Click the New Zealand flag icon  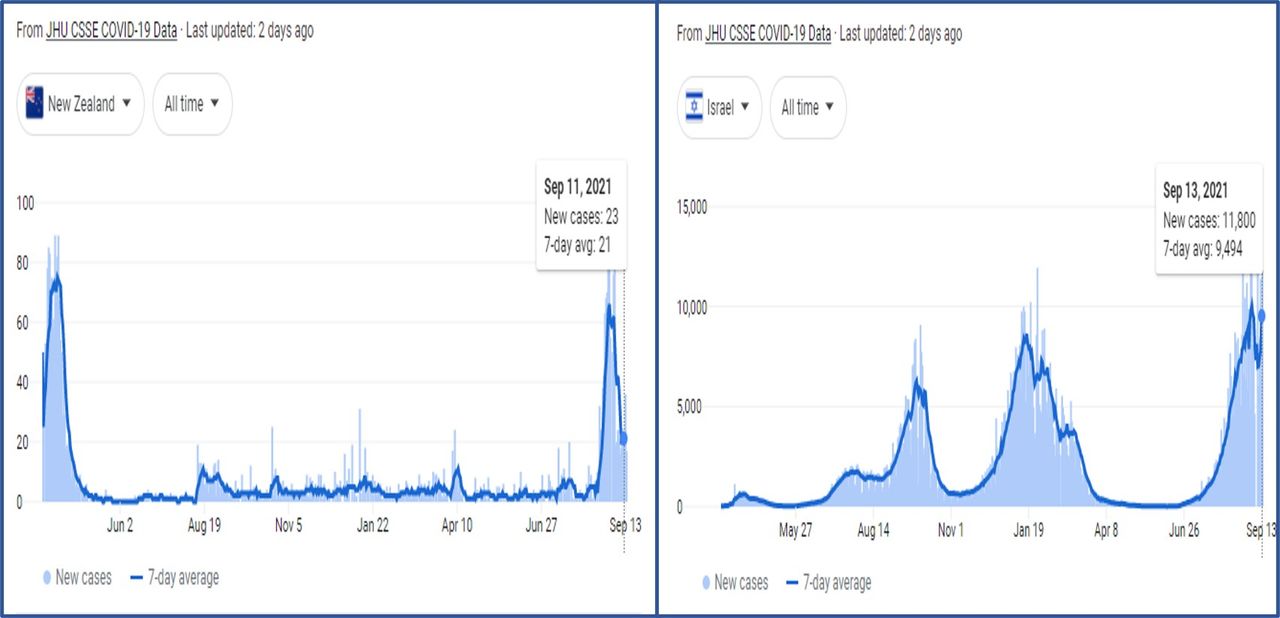(33, 103)
